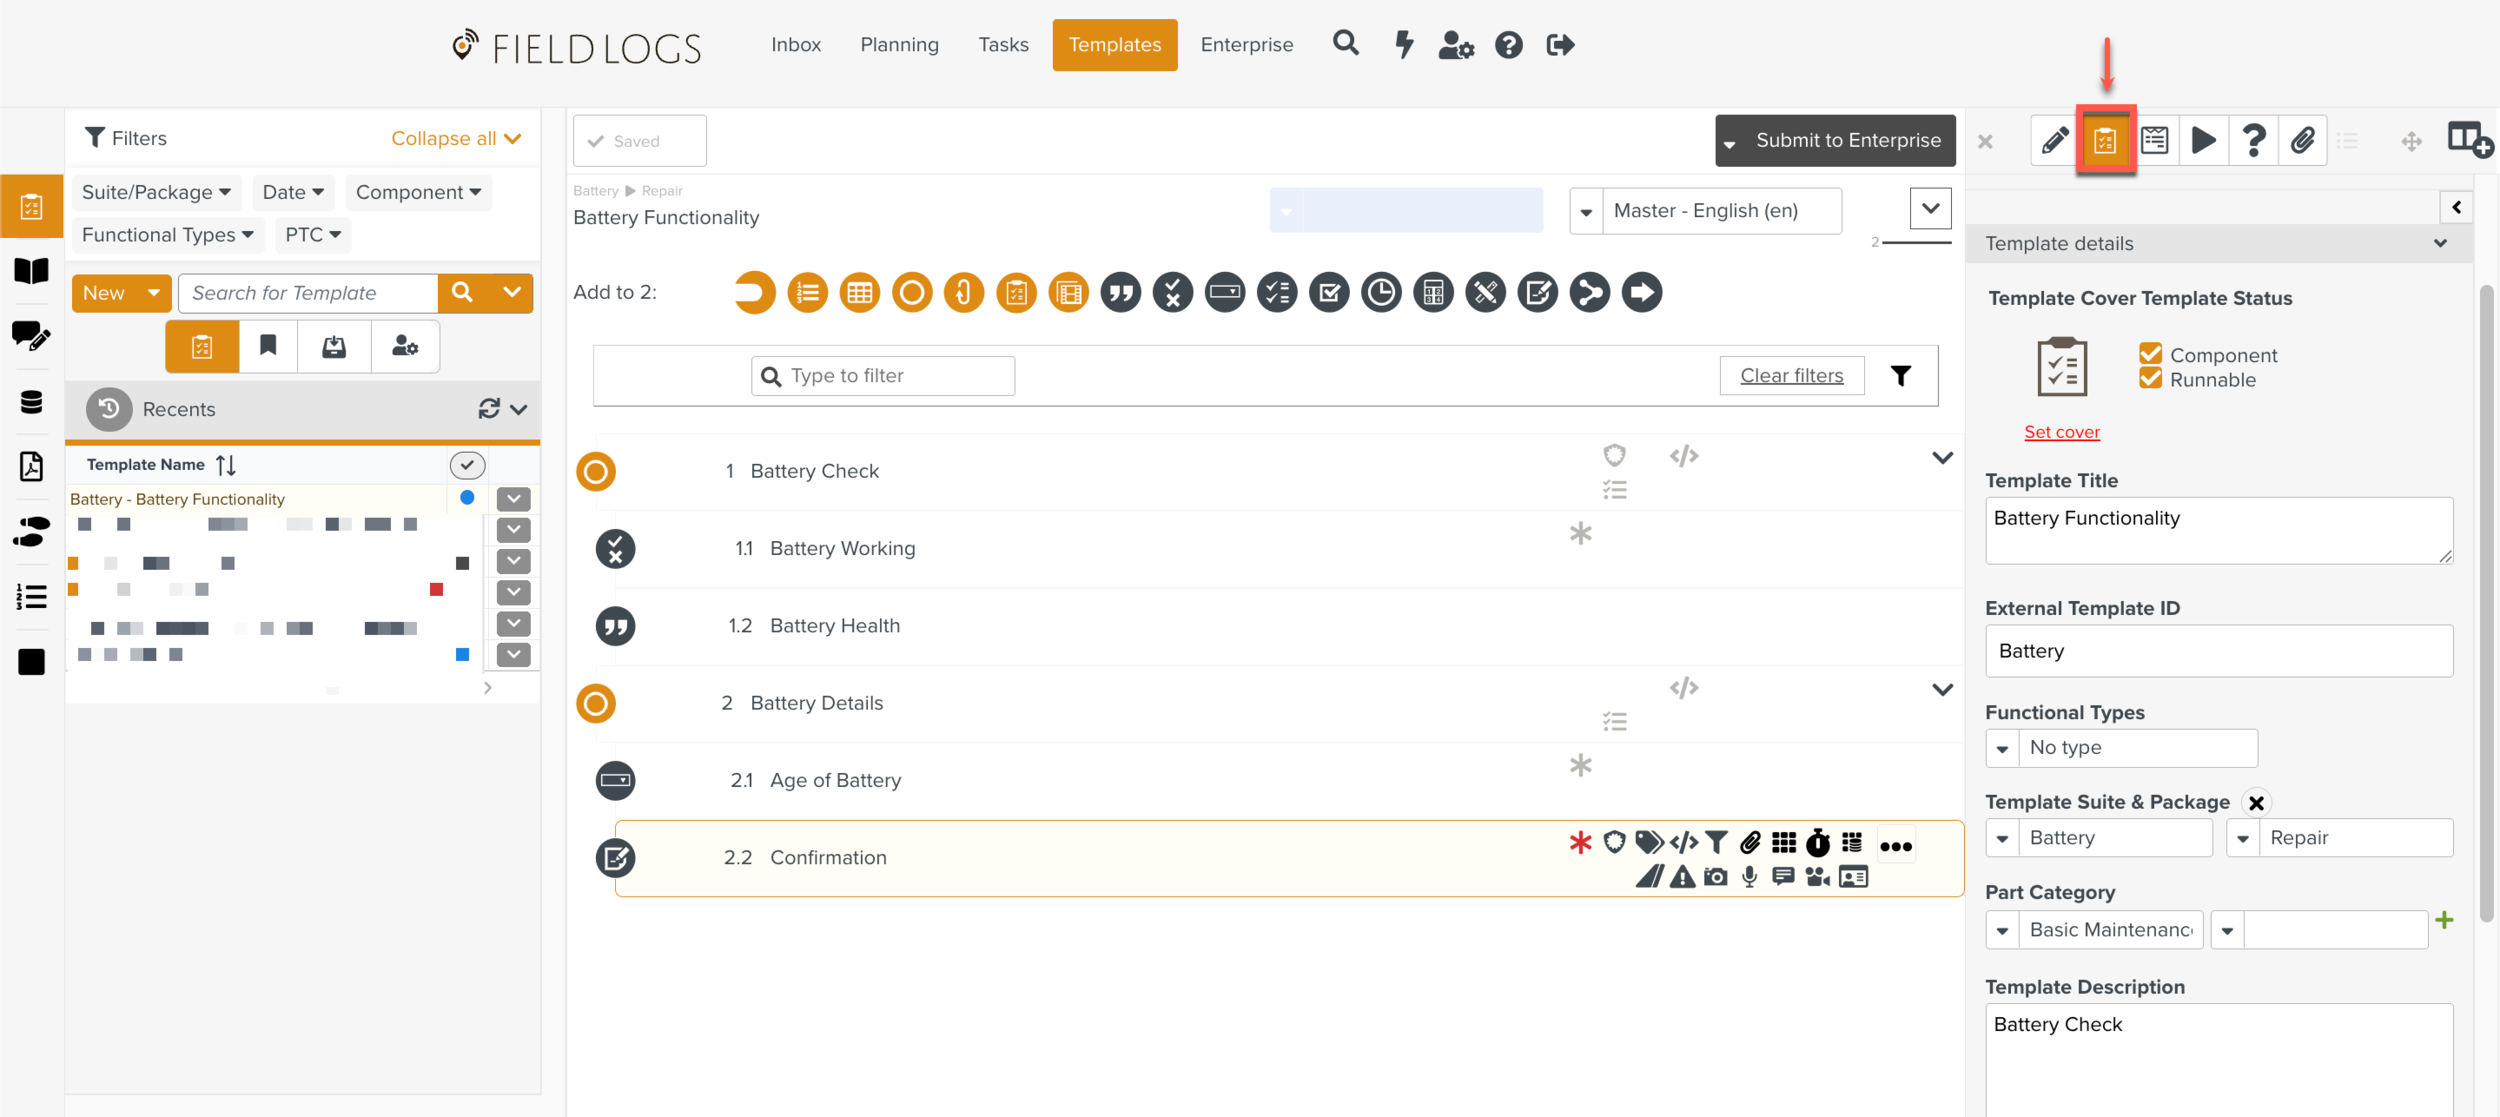Add a table element to section 2
This screenshot has height=1117, width=2500.
tap(859, 293)
